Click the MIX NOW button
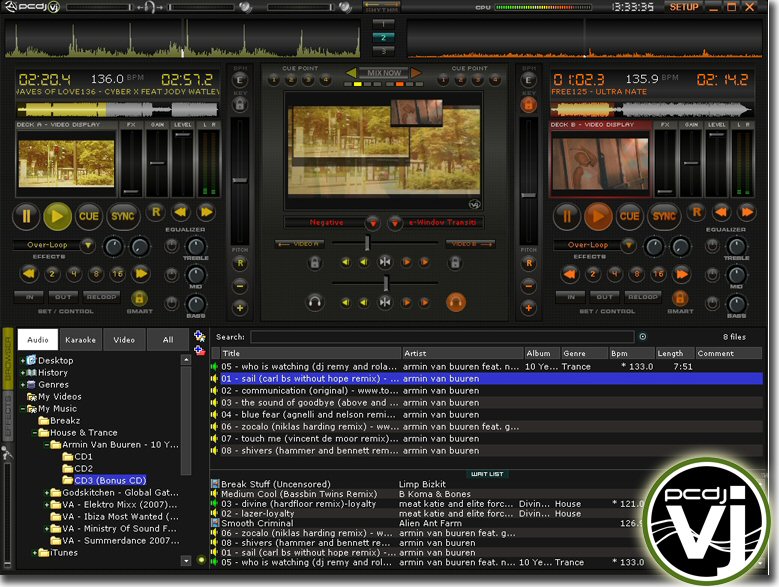779x587 pixels. pos(384,73)
